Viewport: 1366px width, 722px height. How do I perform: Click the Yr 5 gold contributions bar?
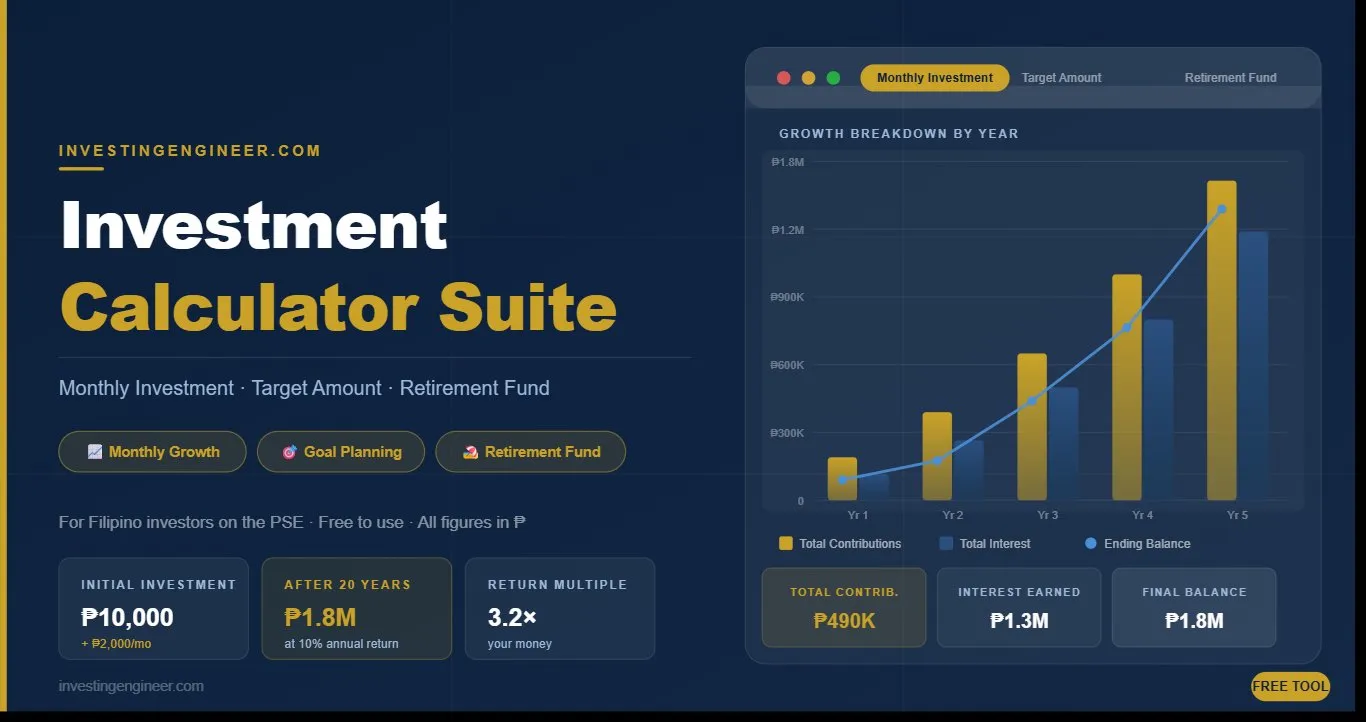point(1222,340)
